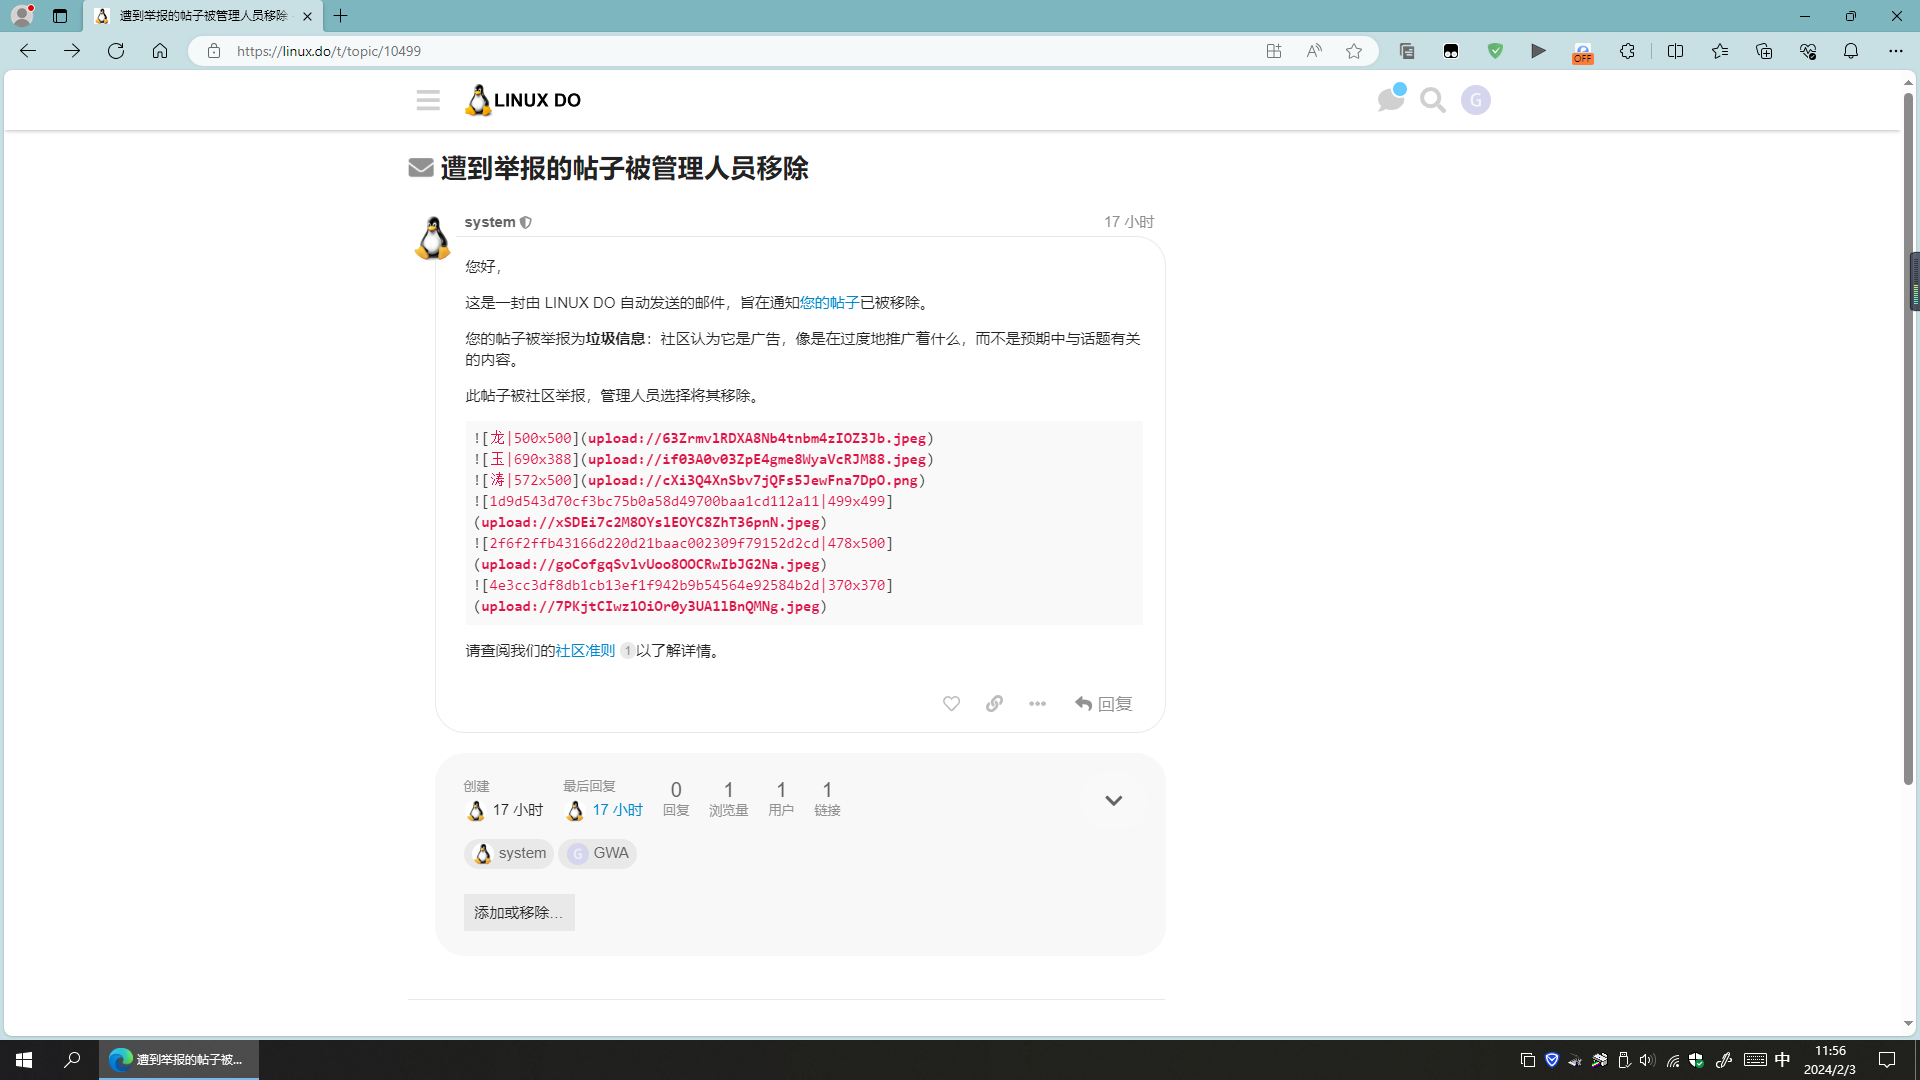Go forward in browser history
This screenshot has width=1920, height=1080.
pyautogui.click(x=72, y=51)
